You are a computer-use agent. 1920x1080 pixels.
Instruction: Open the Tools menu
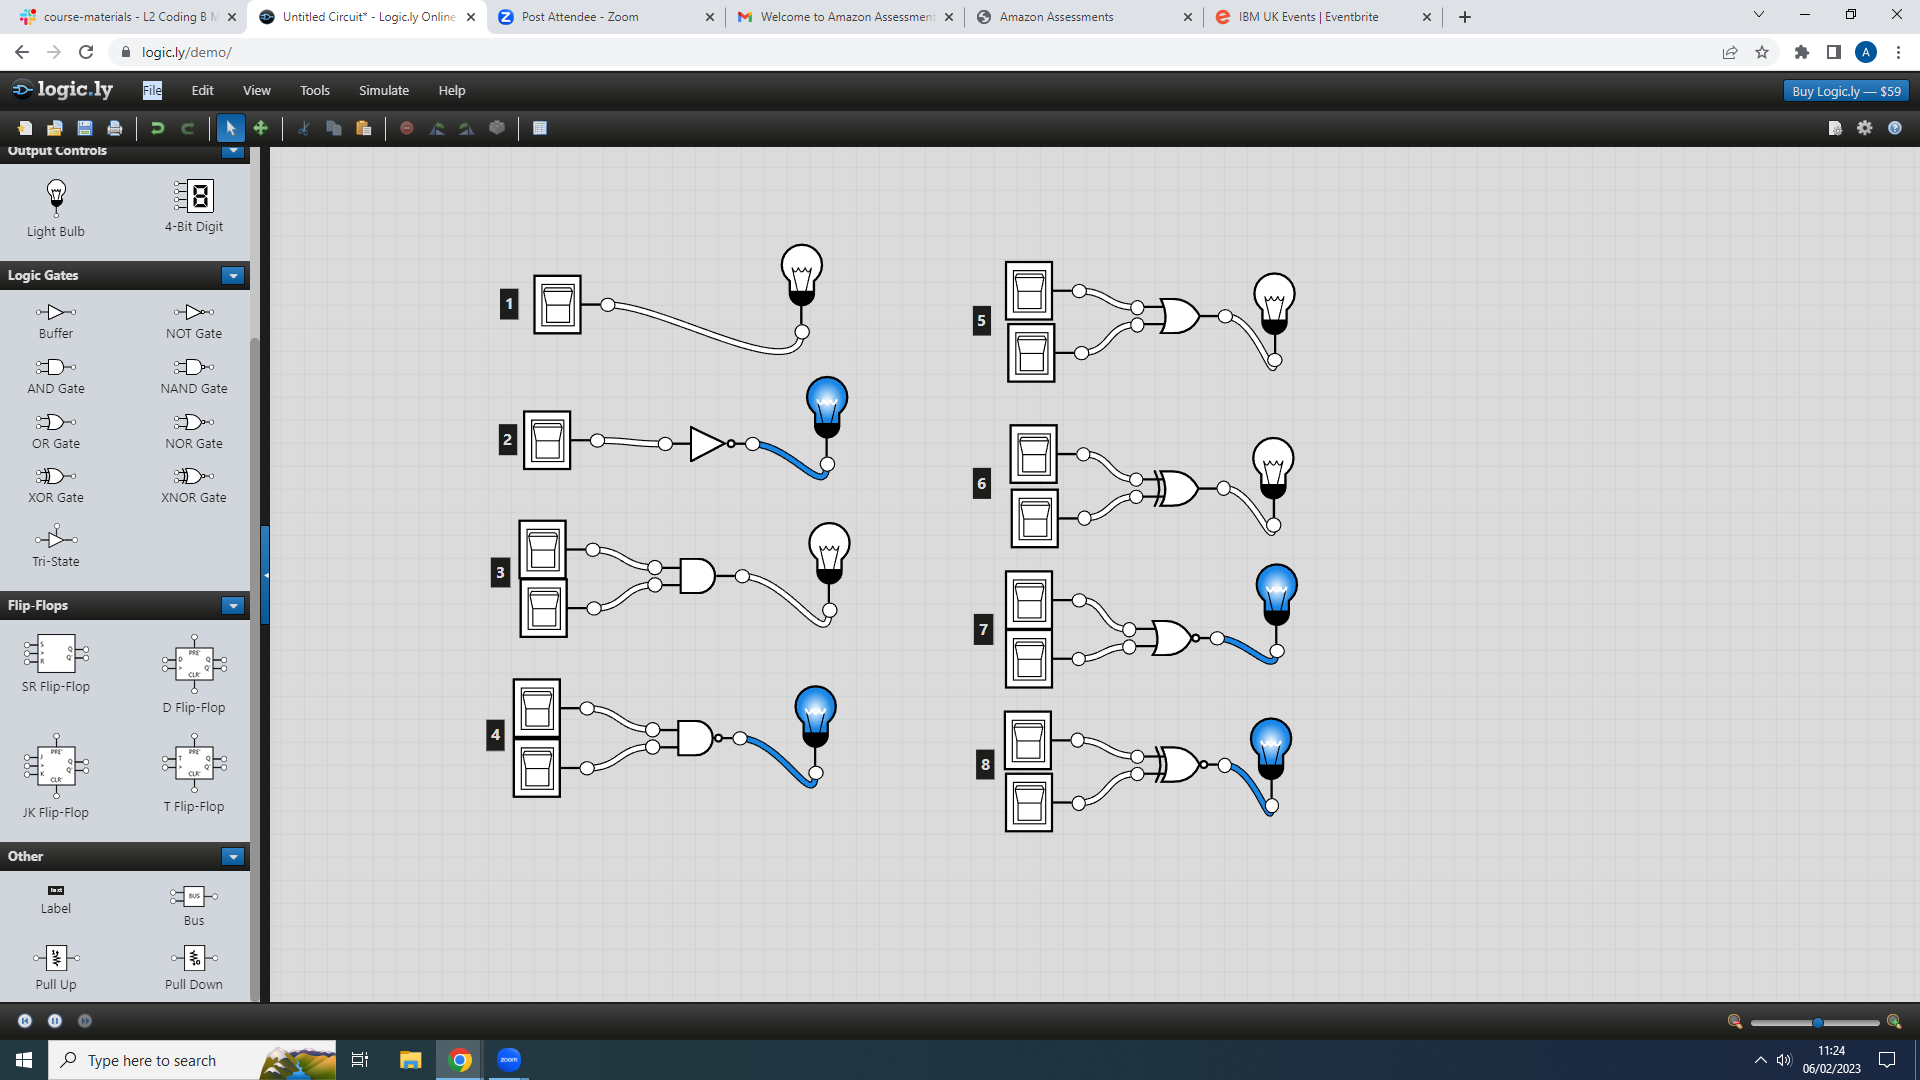coord(314,90)
